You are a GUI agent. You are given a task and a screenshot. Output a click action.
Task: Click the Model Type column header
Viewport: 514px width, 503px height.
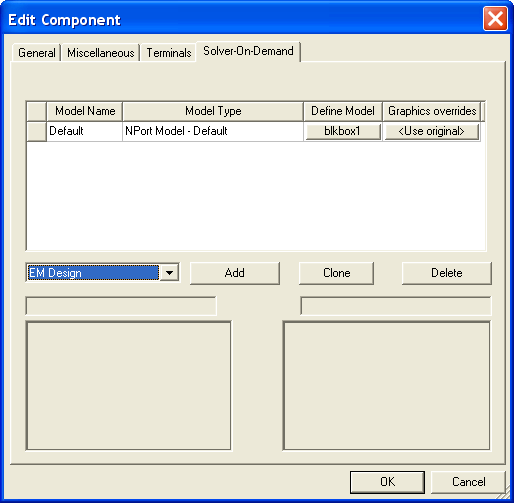[213, 111]
